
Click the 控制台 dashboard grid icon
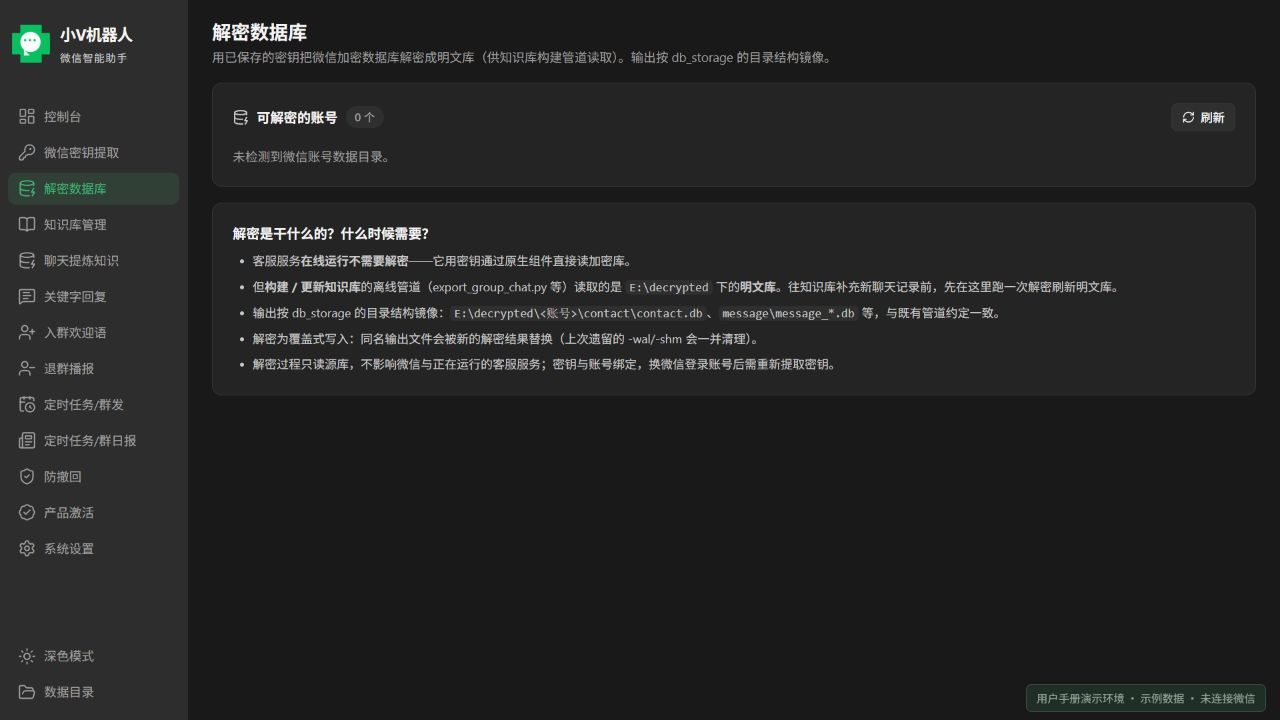pos(27,117)
